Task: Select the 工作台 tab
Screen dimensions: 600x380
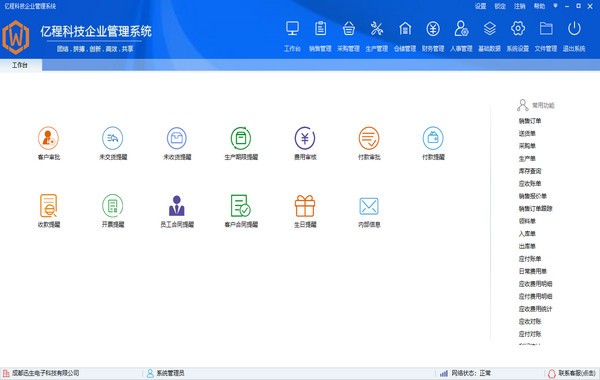Action: click(x=20, y=65)
